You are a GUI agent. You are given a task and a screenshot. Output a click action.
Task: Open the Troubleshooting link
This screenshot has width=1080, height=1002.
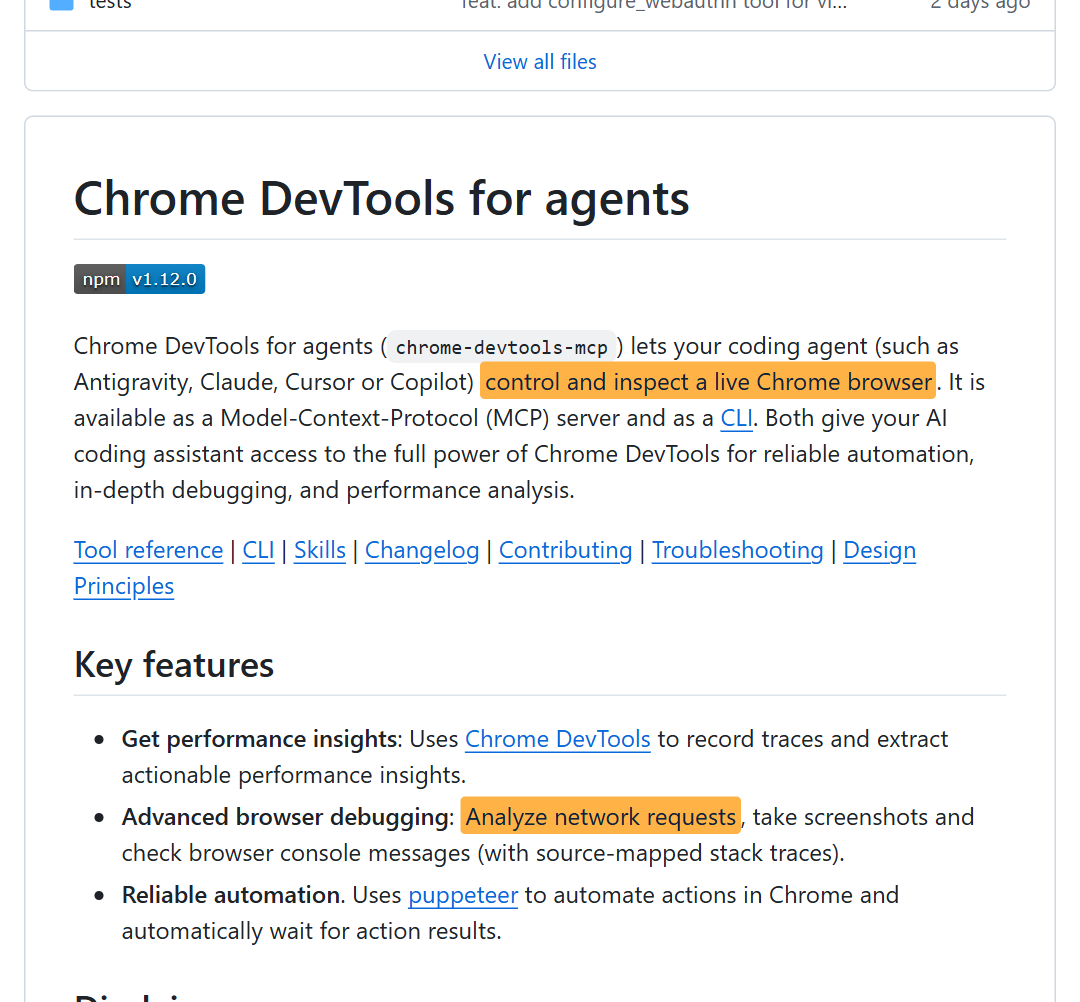(738, 550)
